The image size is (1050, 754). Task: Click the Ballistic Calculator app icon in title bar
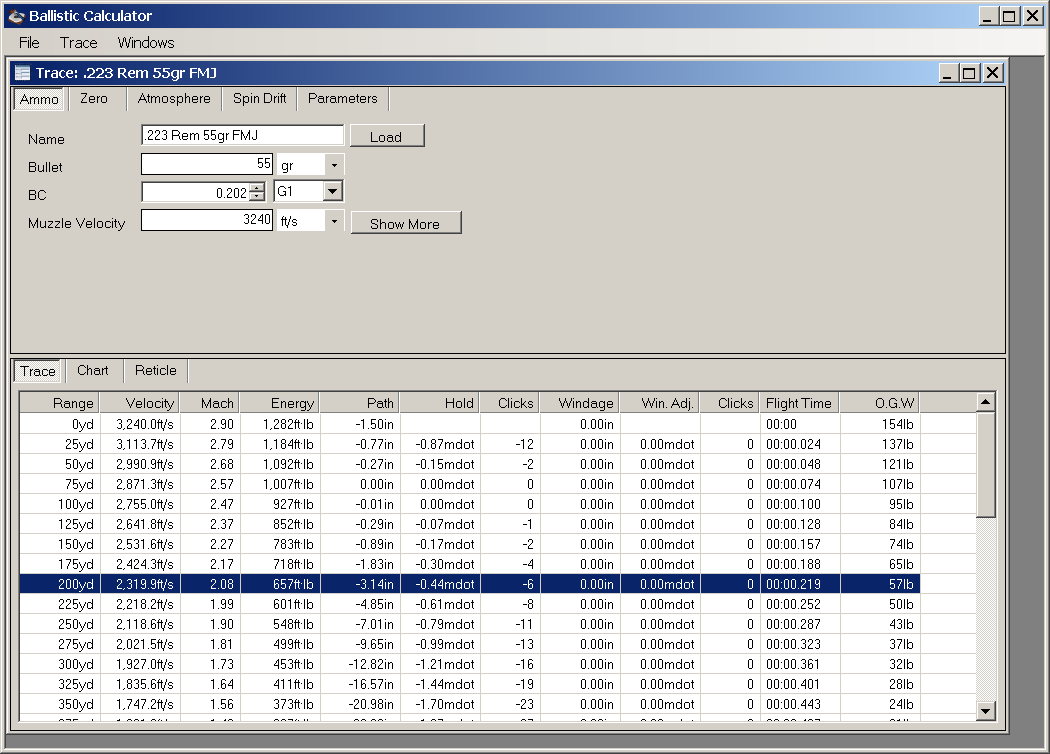point(17,16)
